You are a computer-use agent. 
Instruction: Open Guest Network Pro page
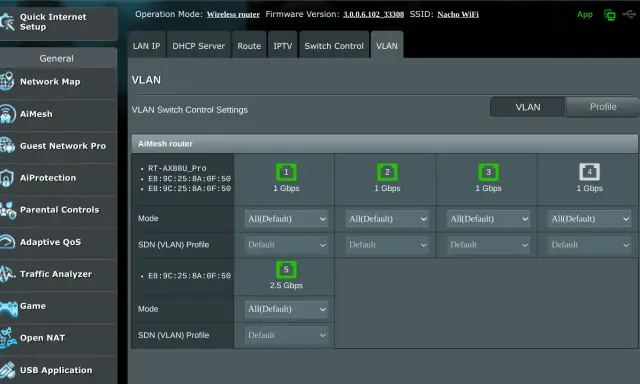point(58,146)
